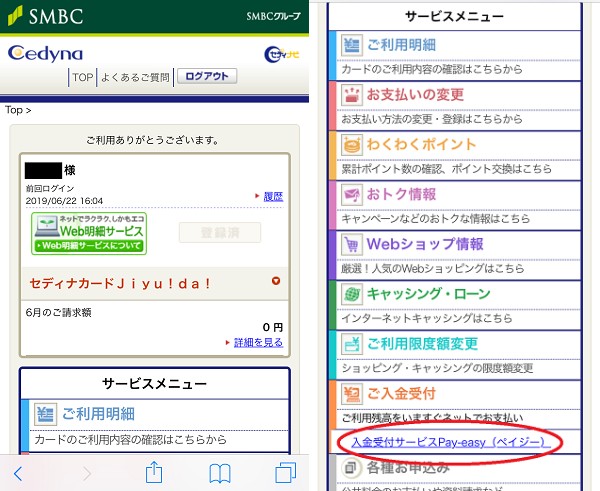Click the greyed 登録済 button
Viewport: 600px width, 491px height.
point(220,232)
